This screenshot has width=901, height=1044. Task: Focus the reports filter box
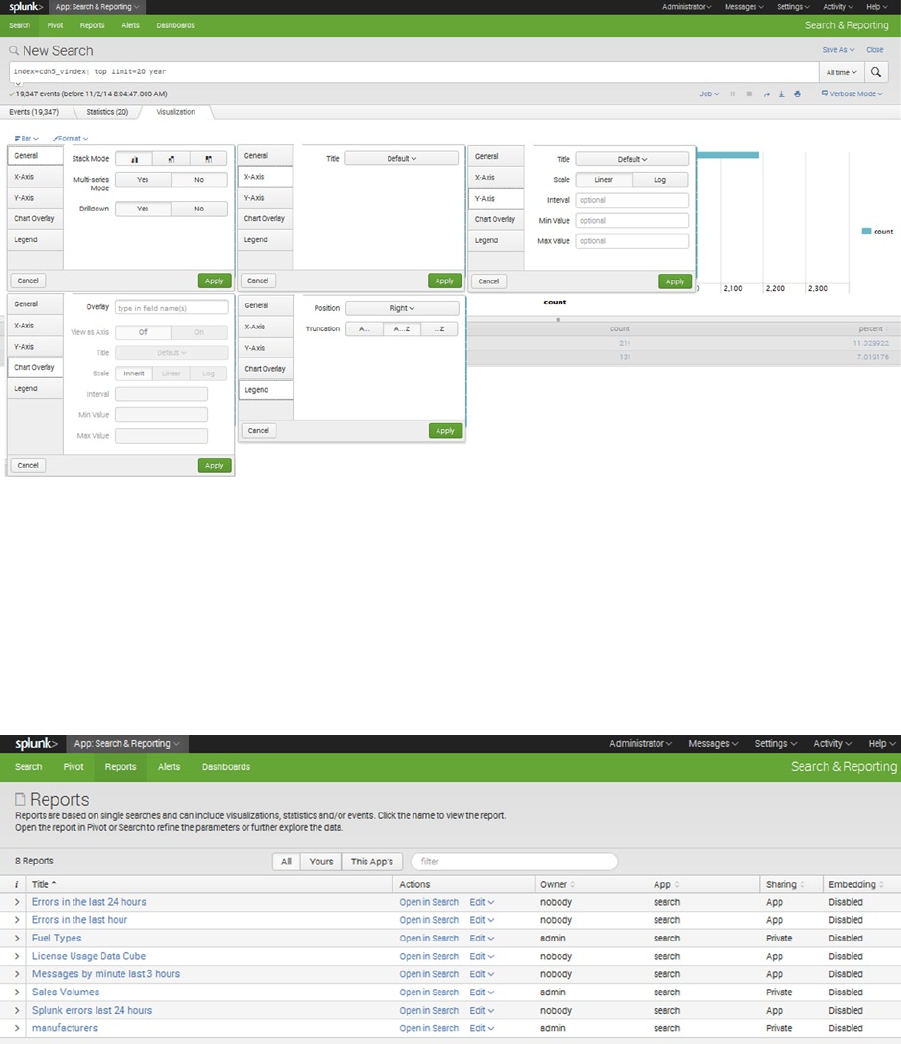[x=514, y=861]
